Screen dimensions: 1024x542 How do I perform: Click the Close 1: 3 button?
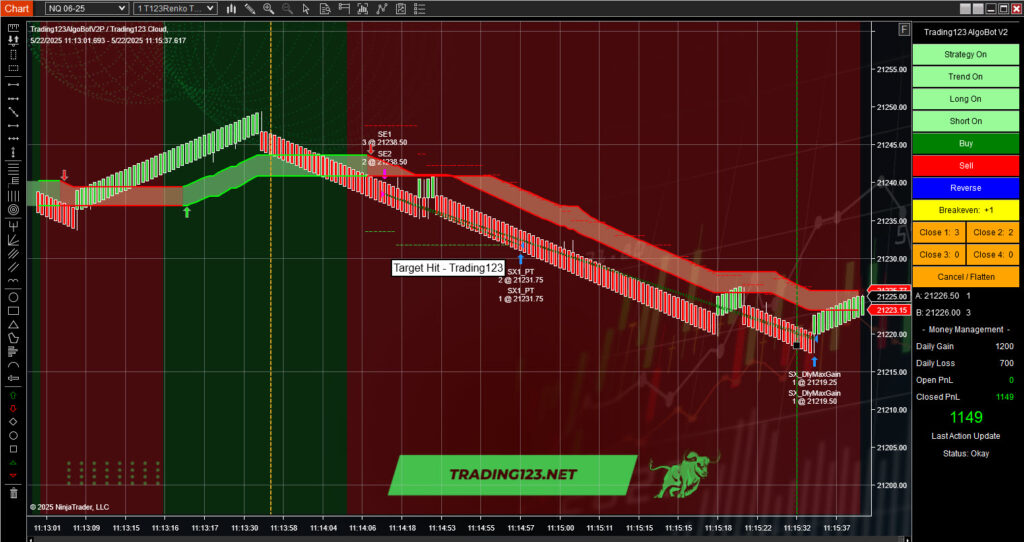point(939,232)
